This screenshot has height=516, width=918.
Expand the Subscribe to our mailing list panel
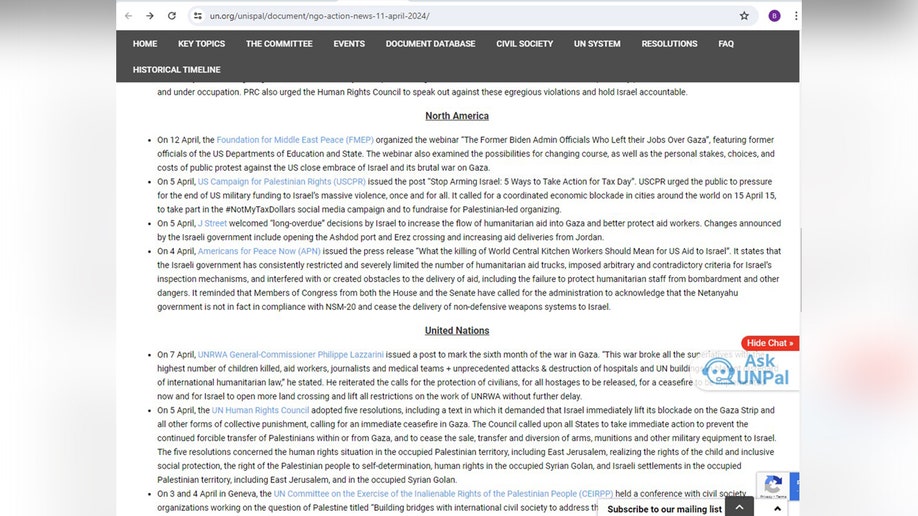pyautogui.click(x=777, y=509)
